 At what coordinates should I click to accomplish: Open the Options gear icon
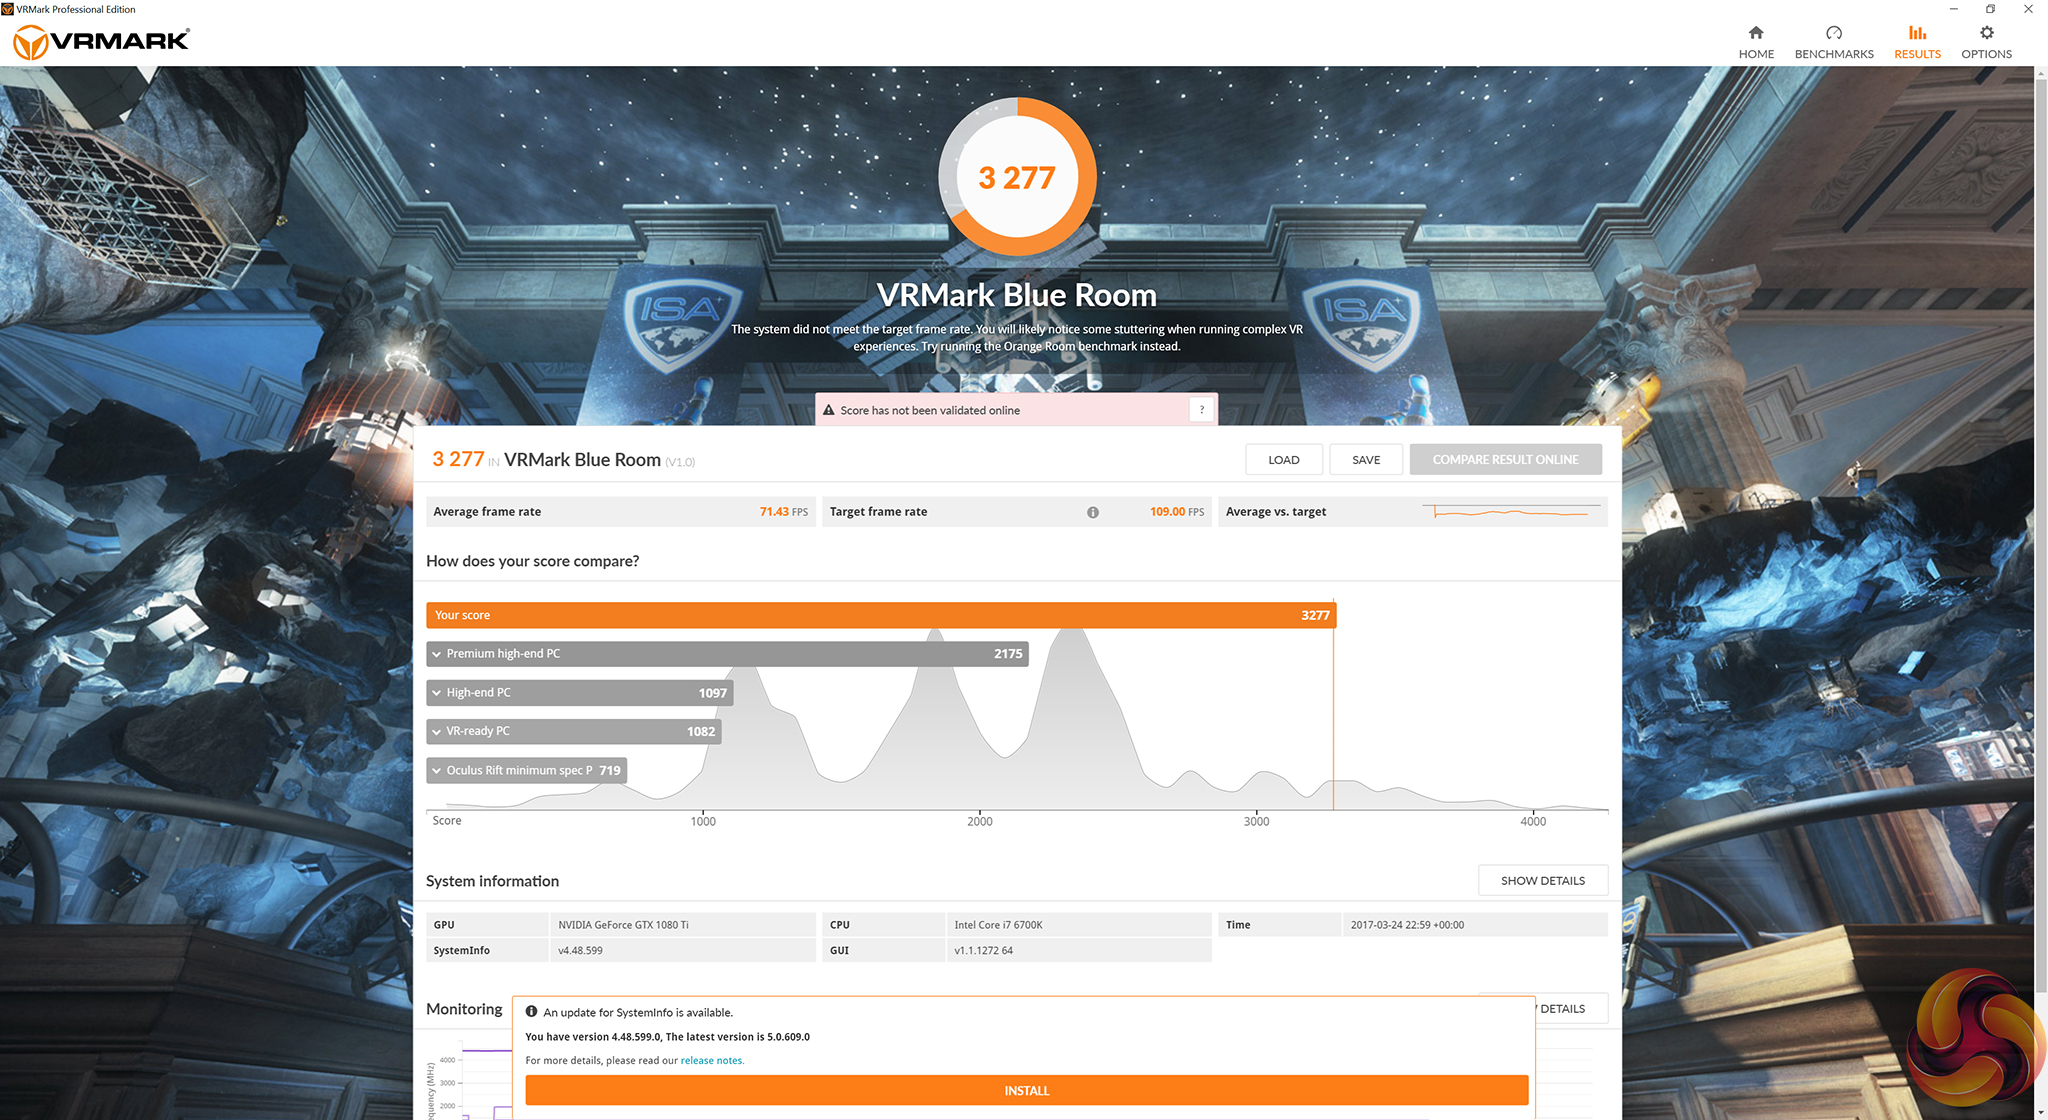coord(1986,33)
